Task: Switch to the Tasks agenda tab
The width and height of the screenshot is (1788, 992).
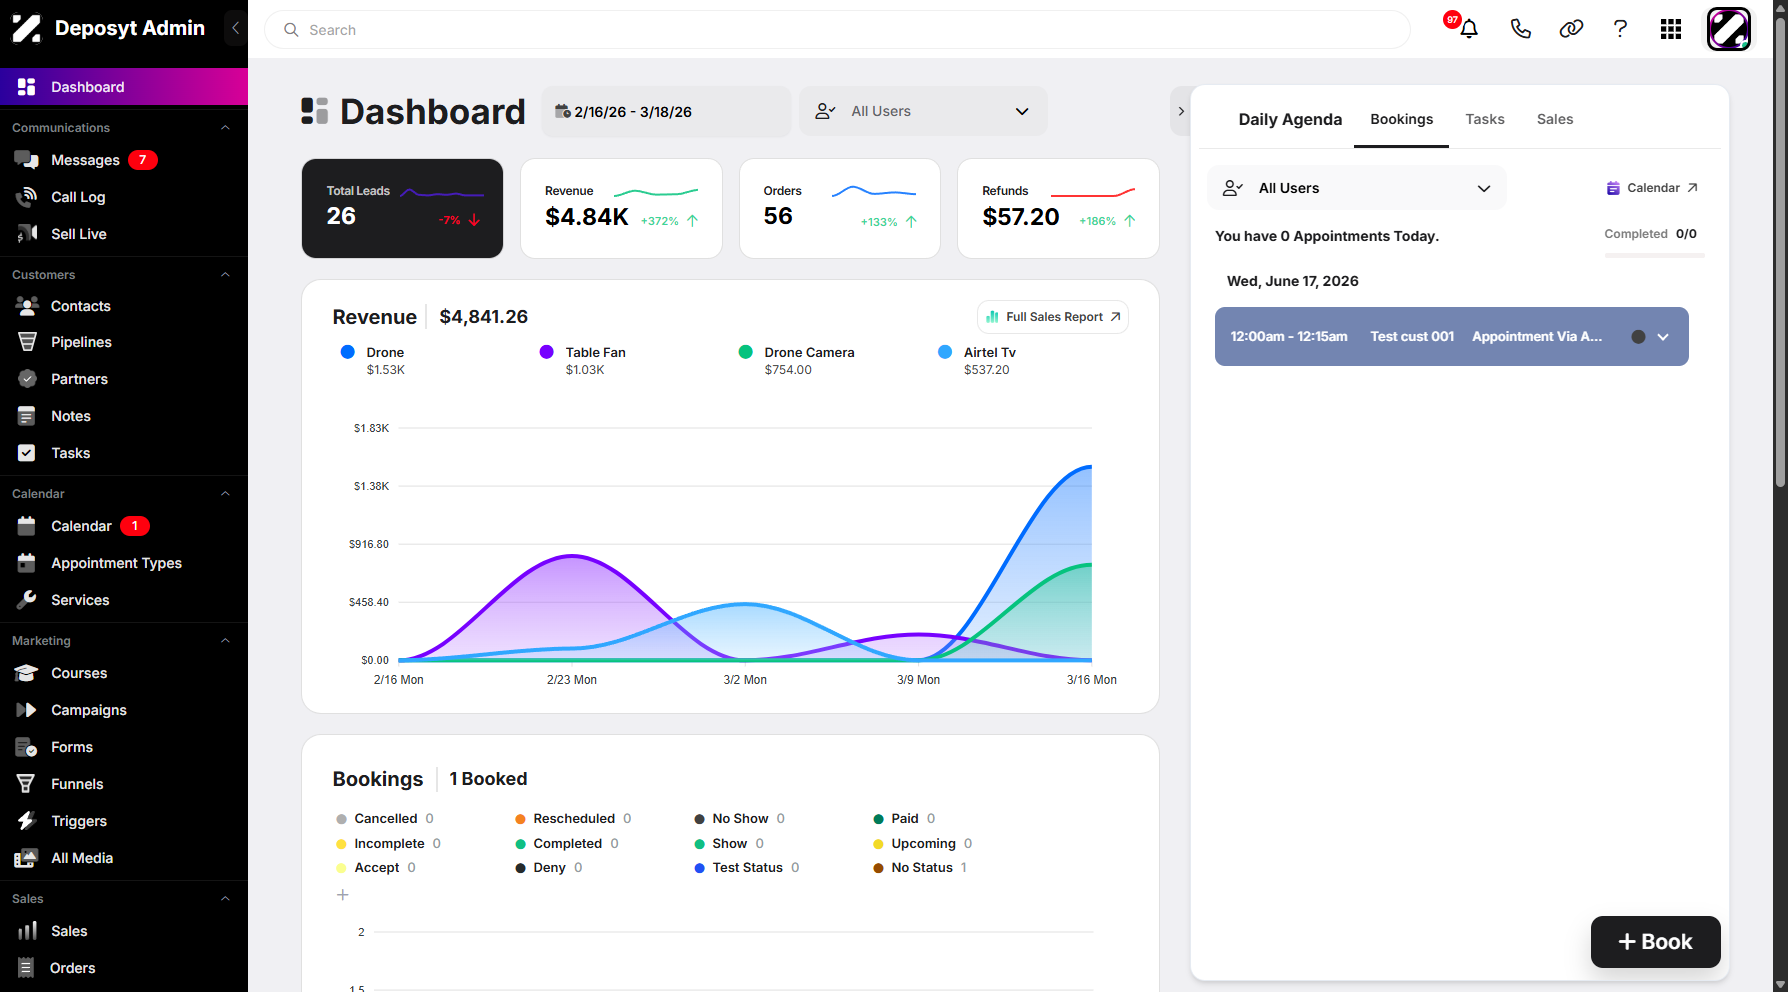Action: 1485,119
